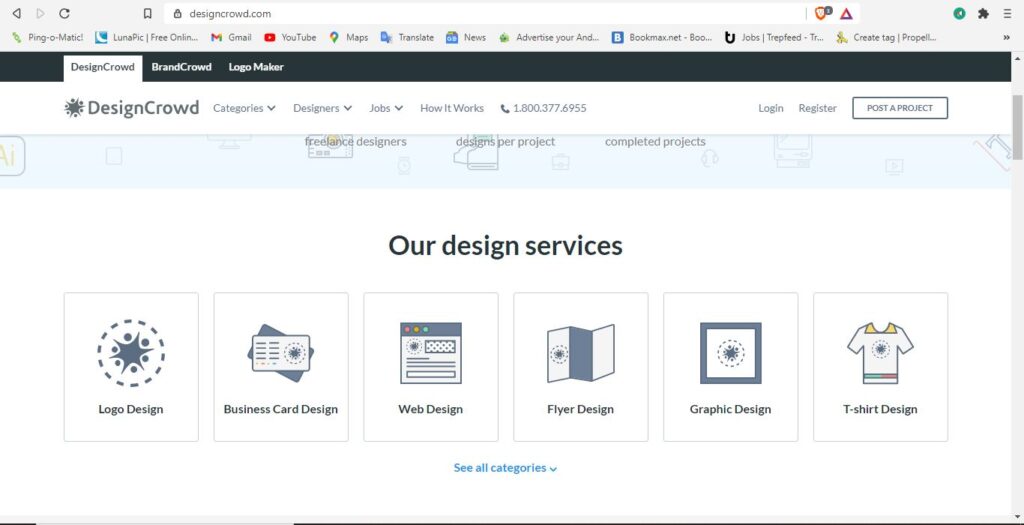Open the Advertise your Android bookmark
Screen dimensions: 1024x525
[549, 37]
